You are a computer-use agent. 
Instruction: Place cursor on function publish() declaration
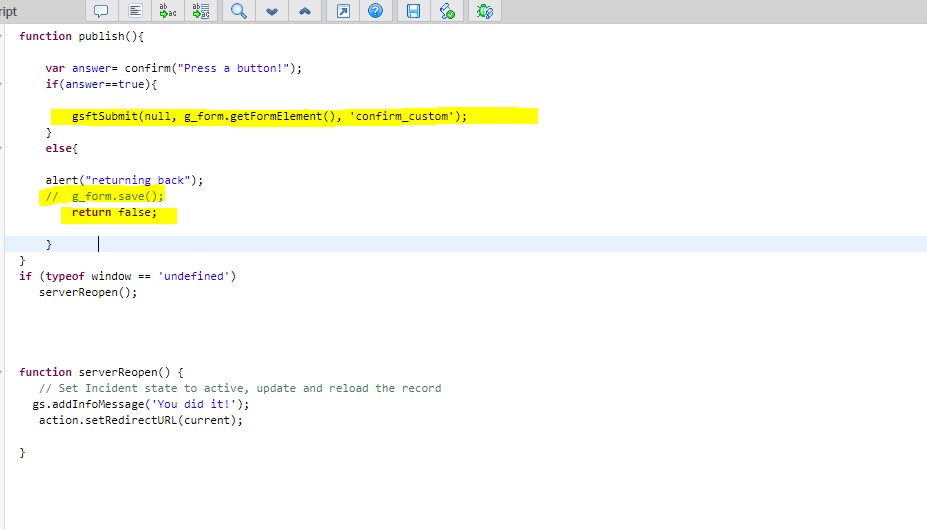(x=82, y=36)
